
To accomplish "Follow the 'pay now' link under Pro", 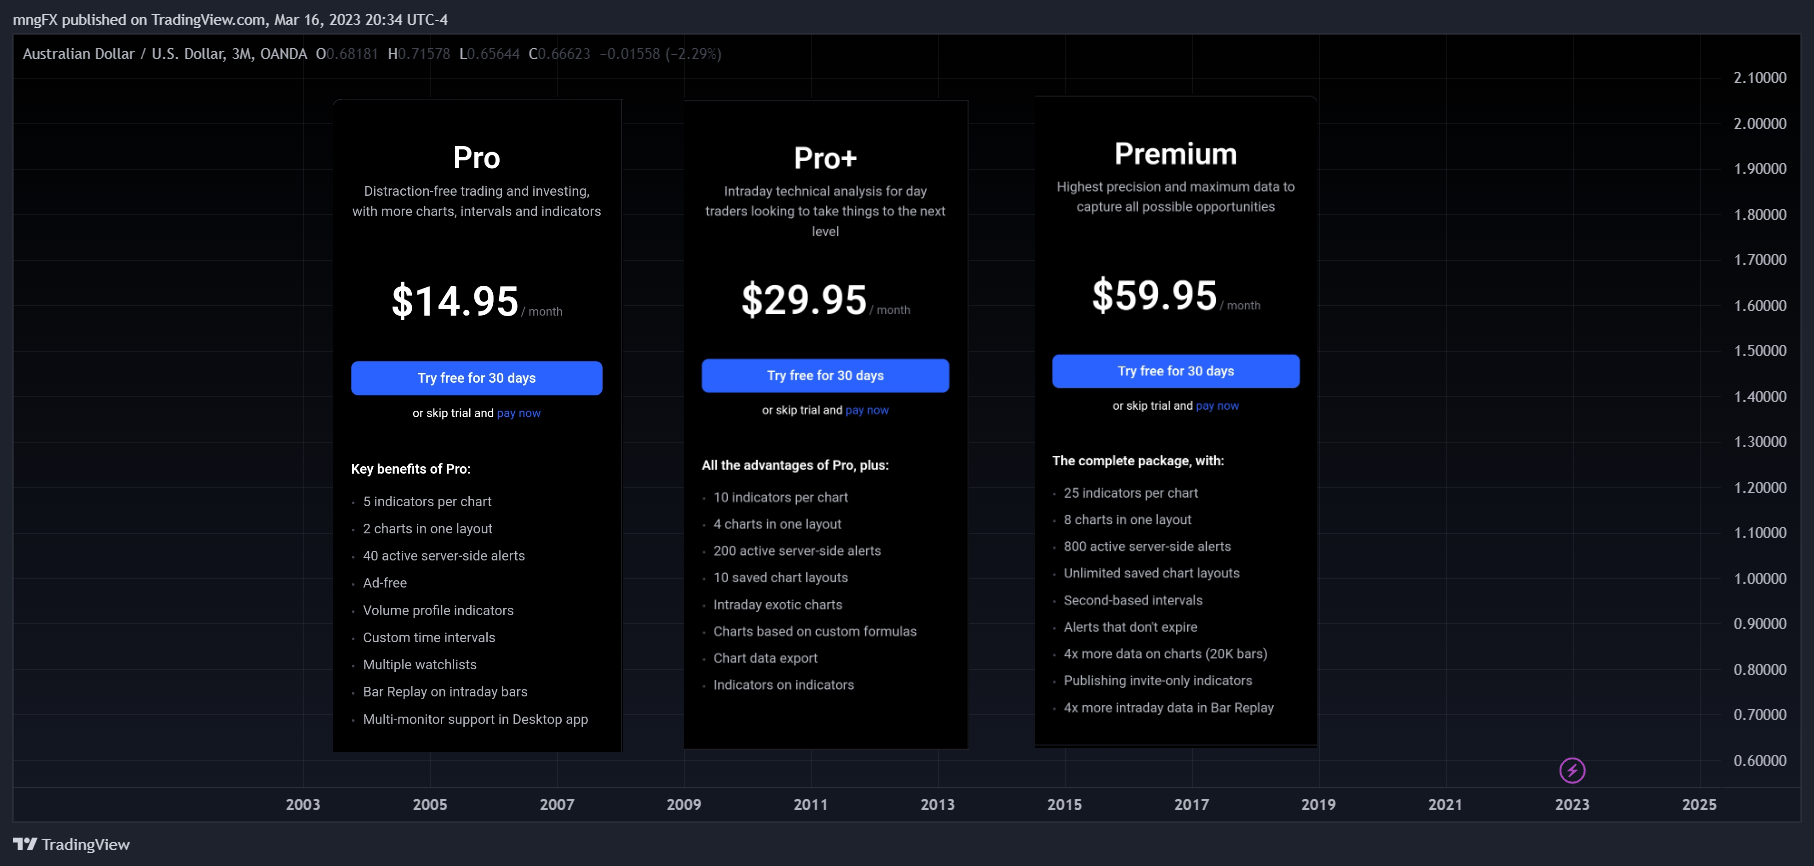I will tap(519, 413).
